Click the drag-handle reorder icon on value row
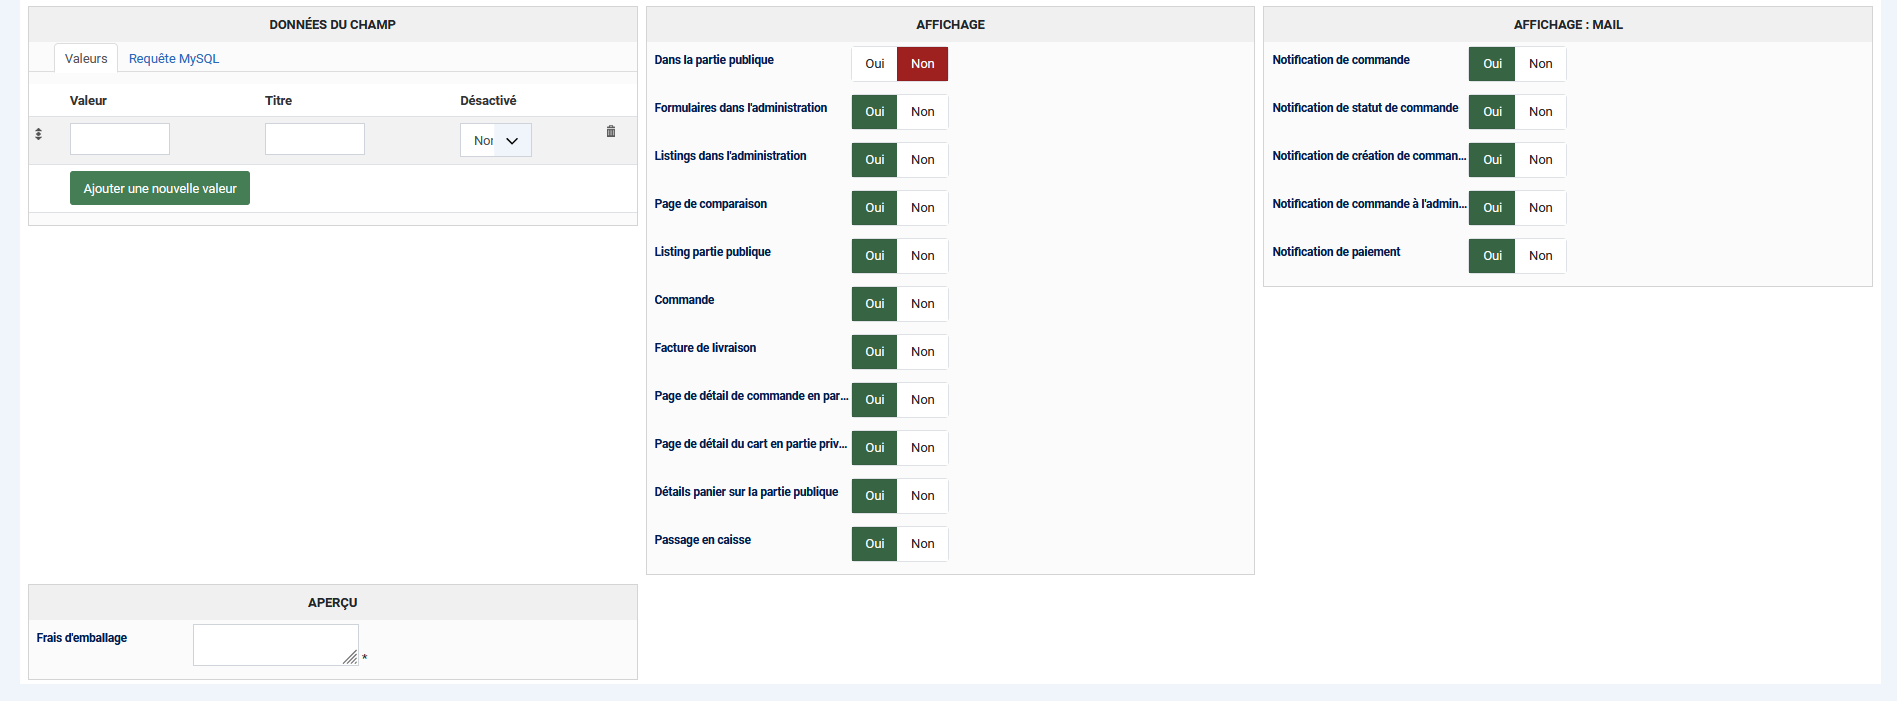1897x701 pixels. 39,134
